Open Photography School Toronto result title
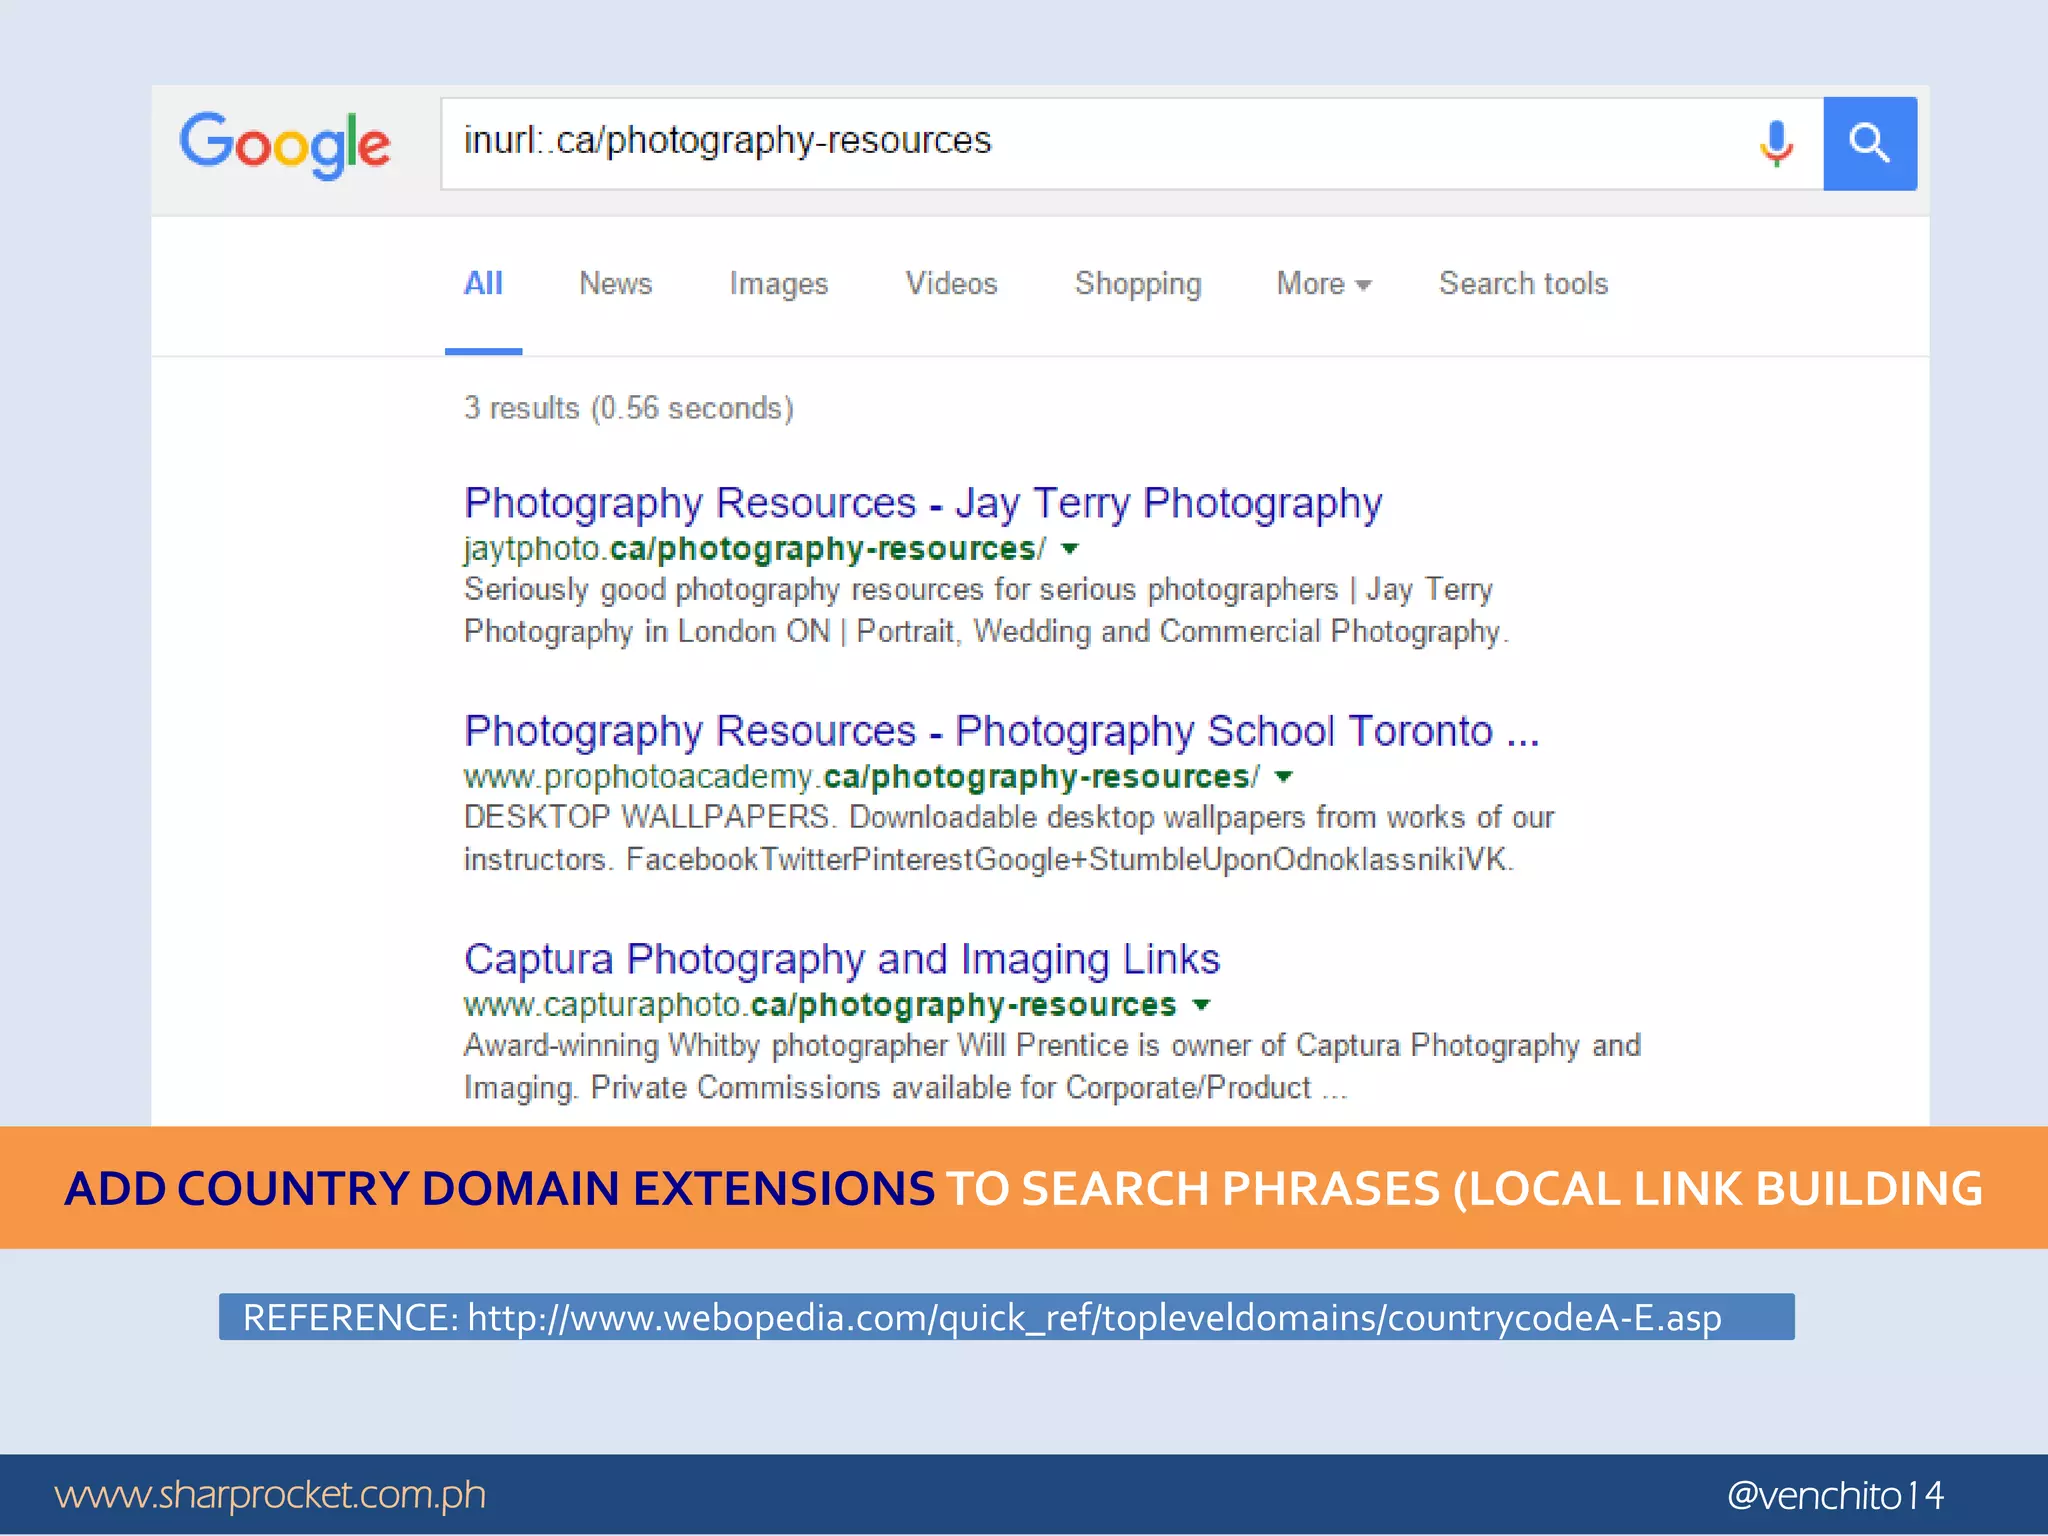 click(x=1001, y=731)
